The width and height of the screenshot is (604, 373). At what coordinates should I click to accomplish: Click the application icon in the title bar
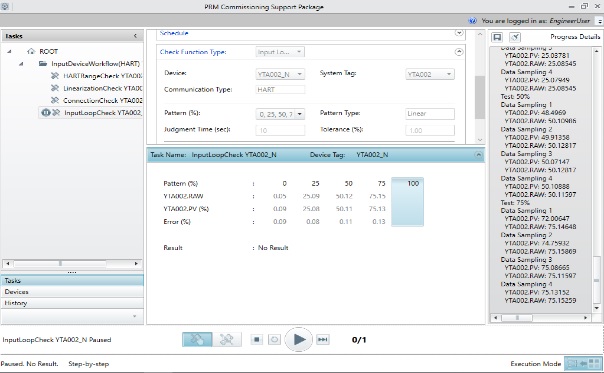5,6
